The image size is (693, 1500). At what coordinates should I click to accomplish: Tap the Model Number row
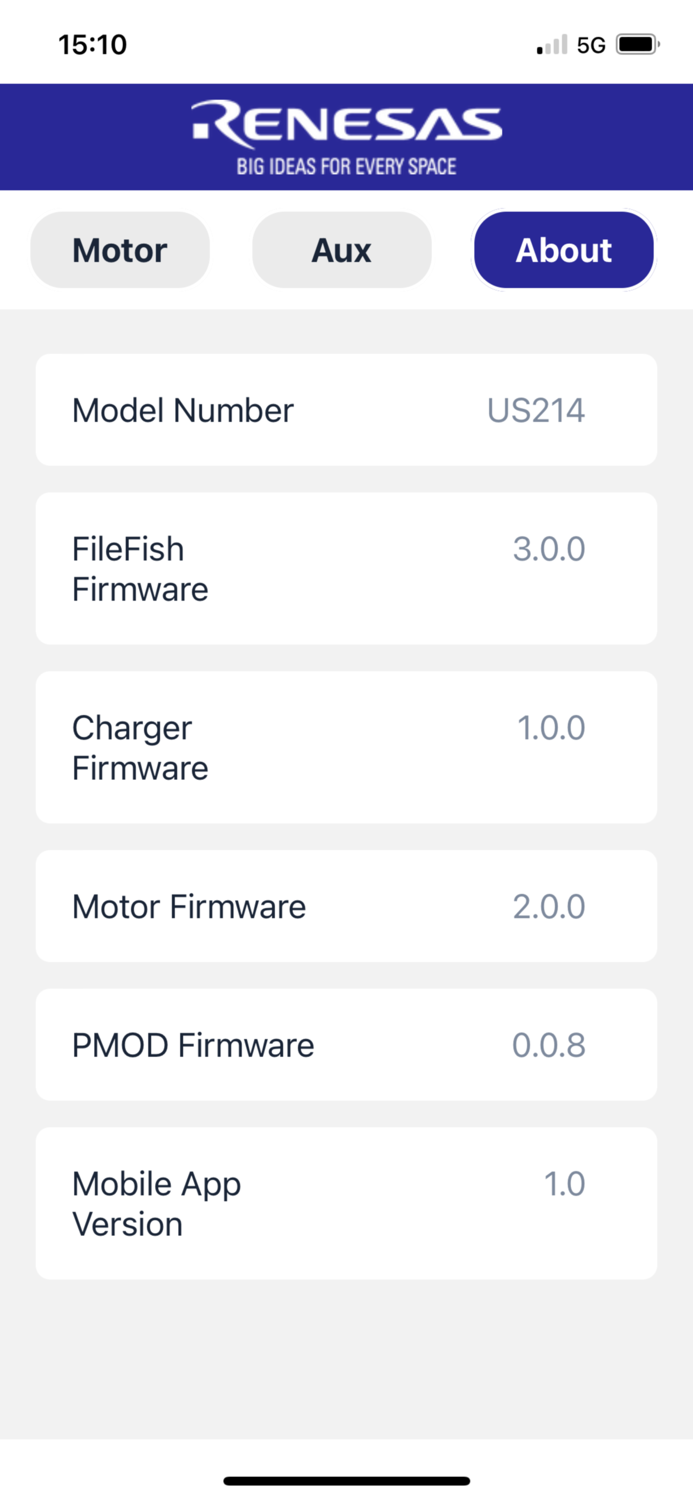point(346,410)
